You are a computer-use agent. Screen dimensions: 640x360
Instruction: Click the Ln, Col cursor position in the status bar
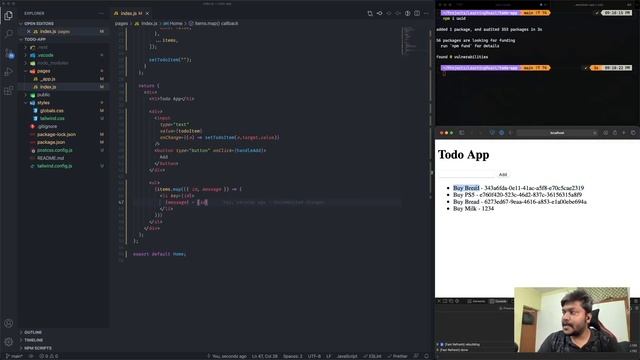click(x=264, y=356)
